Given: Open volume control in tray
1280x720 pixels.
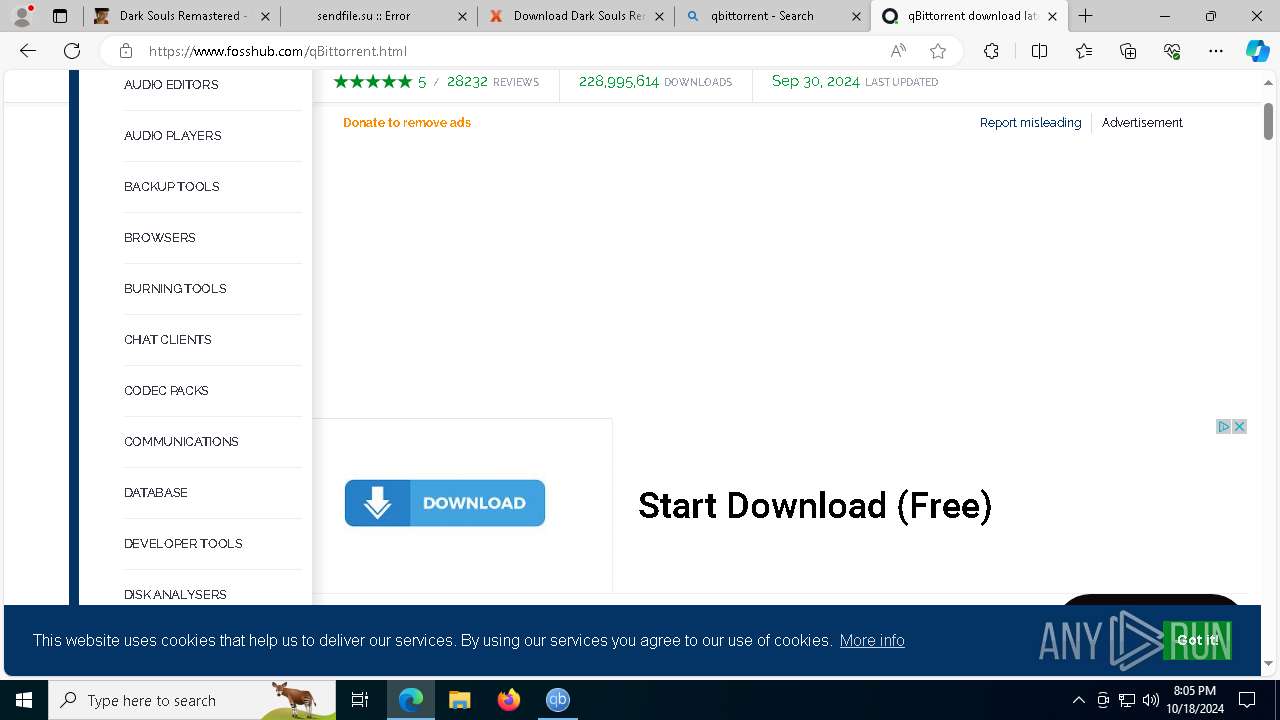Looking at the screenshot, I should click(1151, 700).
